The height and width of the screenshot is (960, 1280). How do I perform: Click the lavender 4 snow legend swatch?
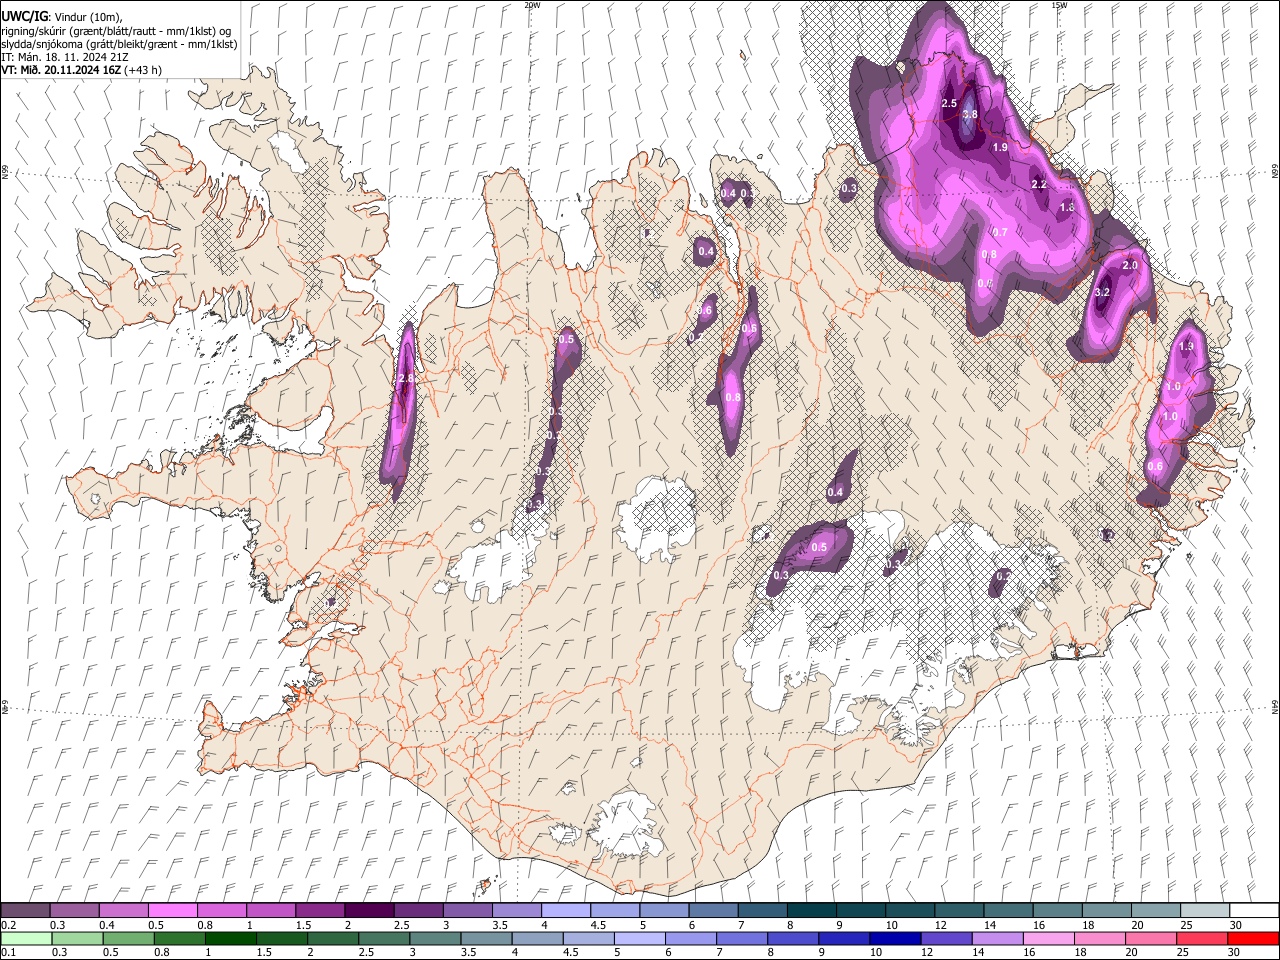click(x=564, y=910)
